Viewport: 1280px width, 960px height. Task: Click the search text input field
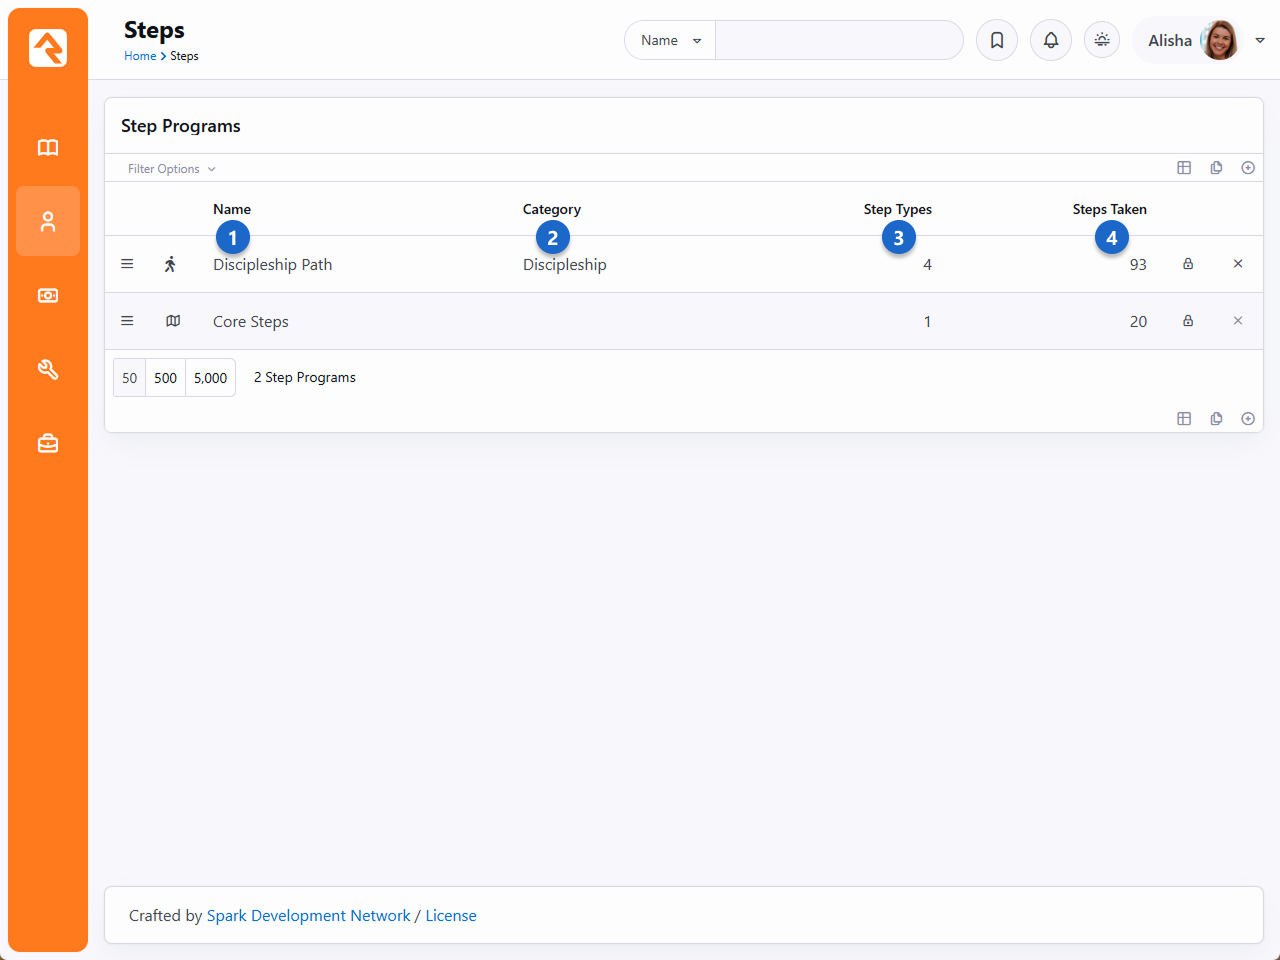838,40
